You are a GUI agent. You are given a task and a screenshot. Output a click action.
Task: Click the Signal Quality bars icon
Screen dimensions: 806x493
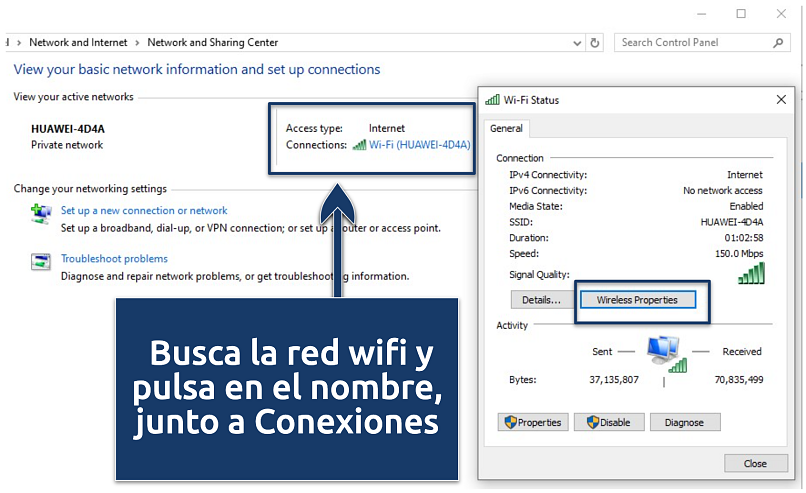pyautogui.click(x=752, y=273)
